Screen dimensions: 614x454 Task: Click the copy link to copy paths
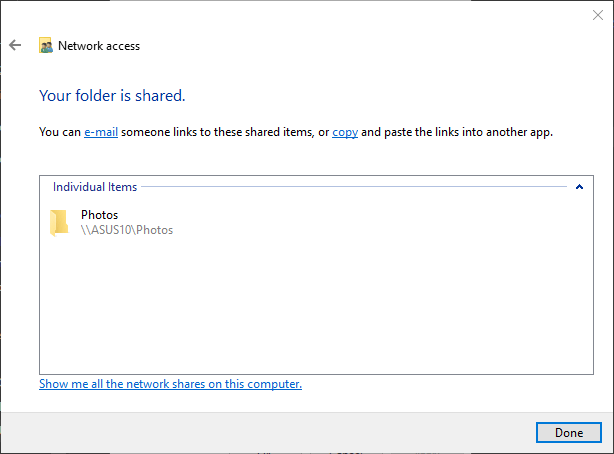click(345, 132)
